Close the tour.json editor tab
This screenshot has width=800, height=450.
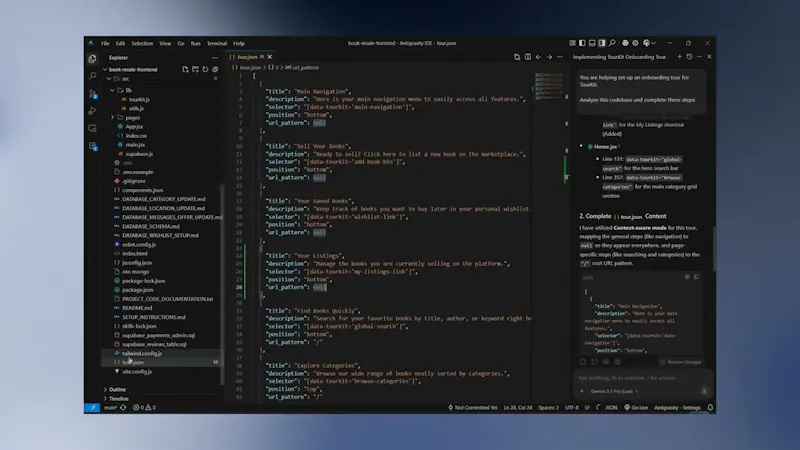(270, 57)
